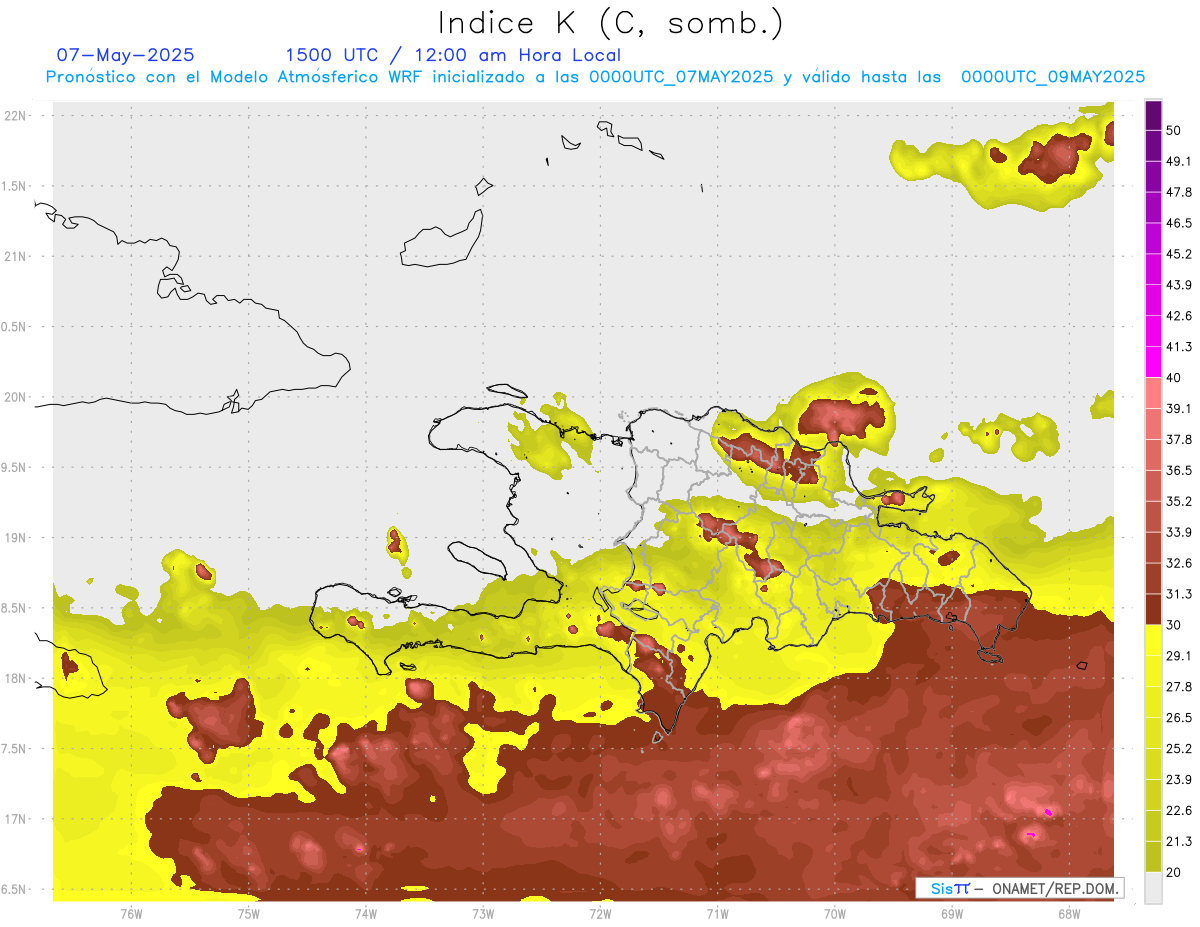Image resolution: width=1200 pixels, height=927 pixels.
Task: Click the colorbar value "35.2"
Action: coord(1179,501)
